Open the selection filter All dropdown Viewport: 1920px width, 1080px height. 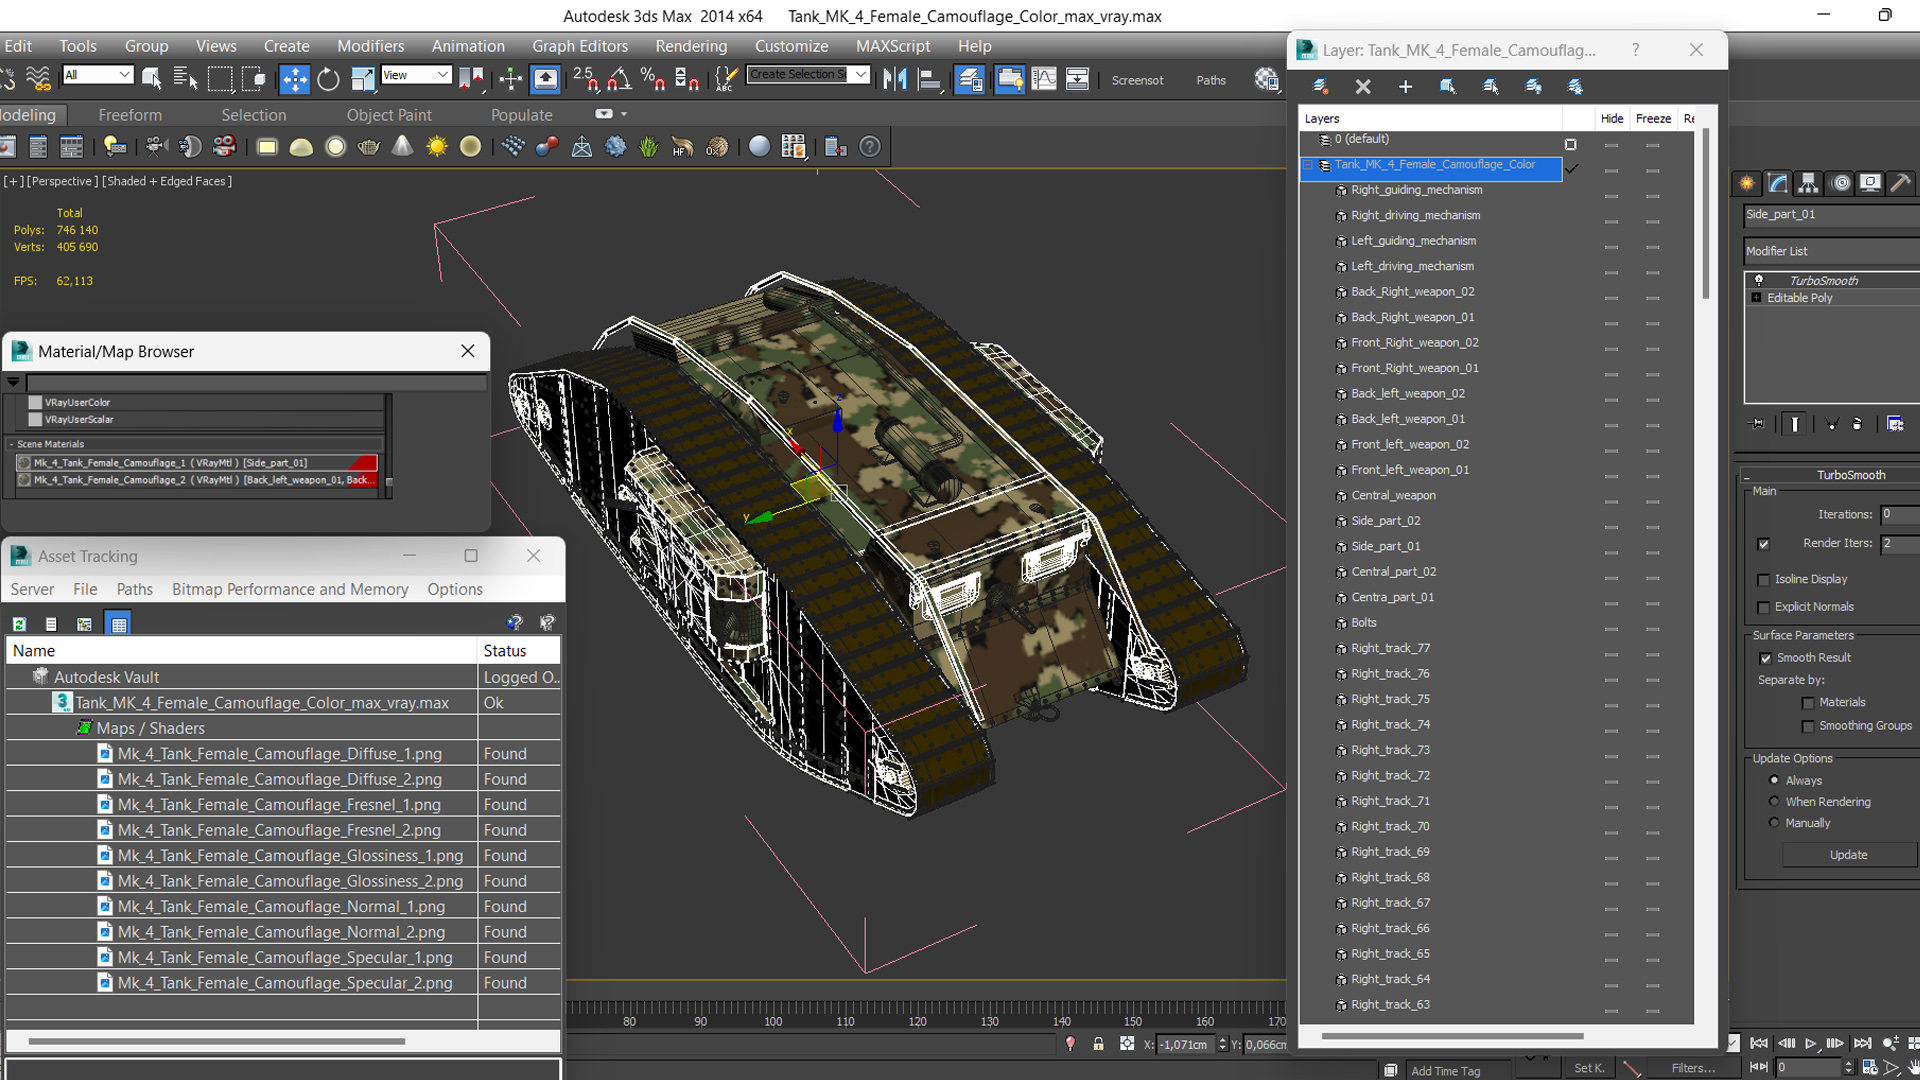click(x=97, y=75)
